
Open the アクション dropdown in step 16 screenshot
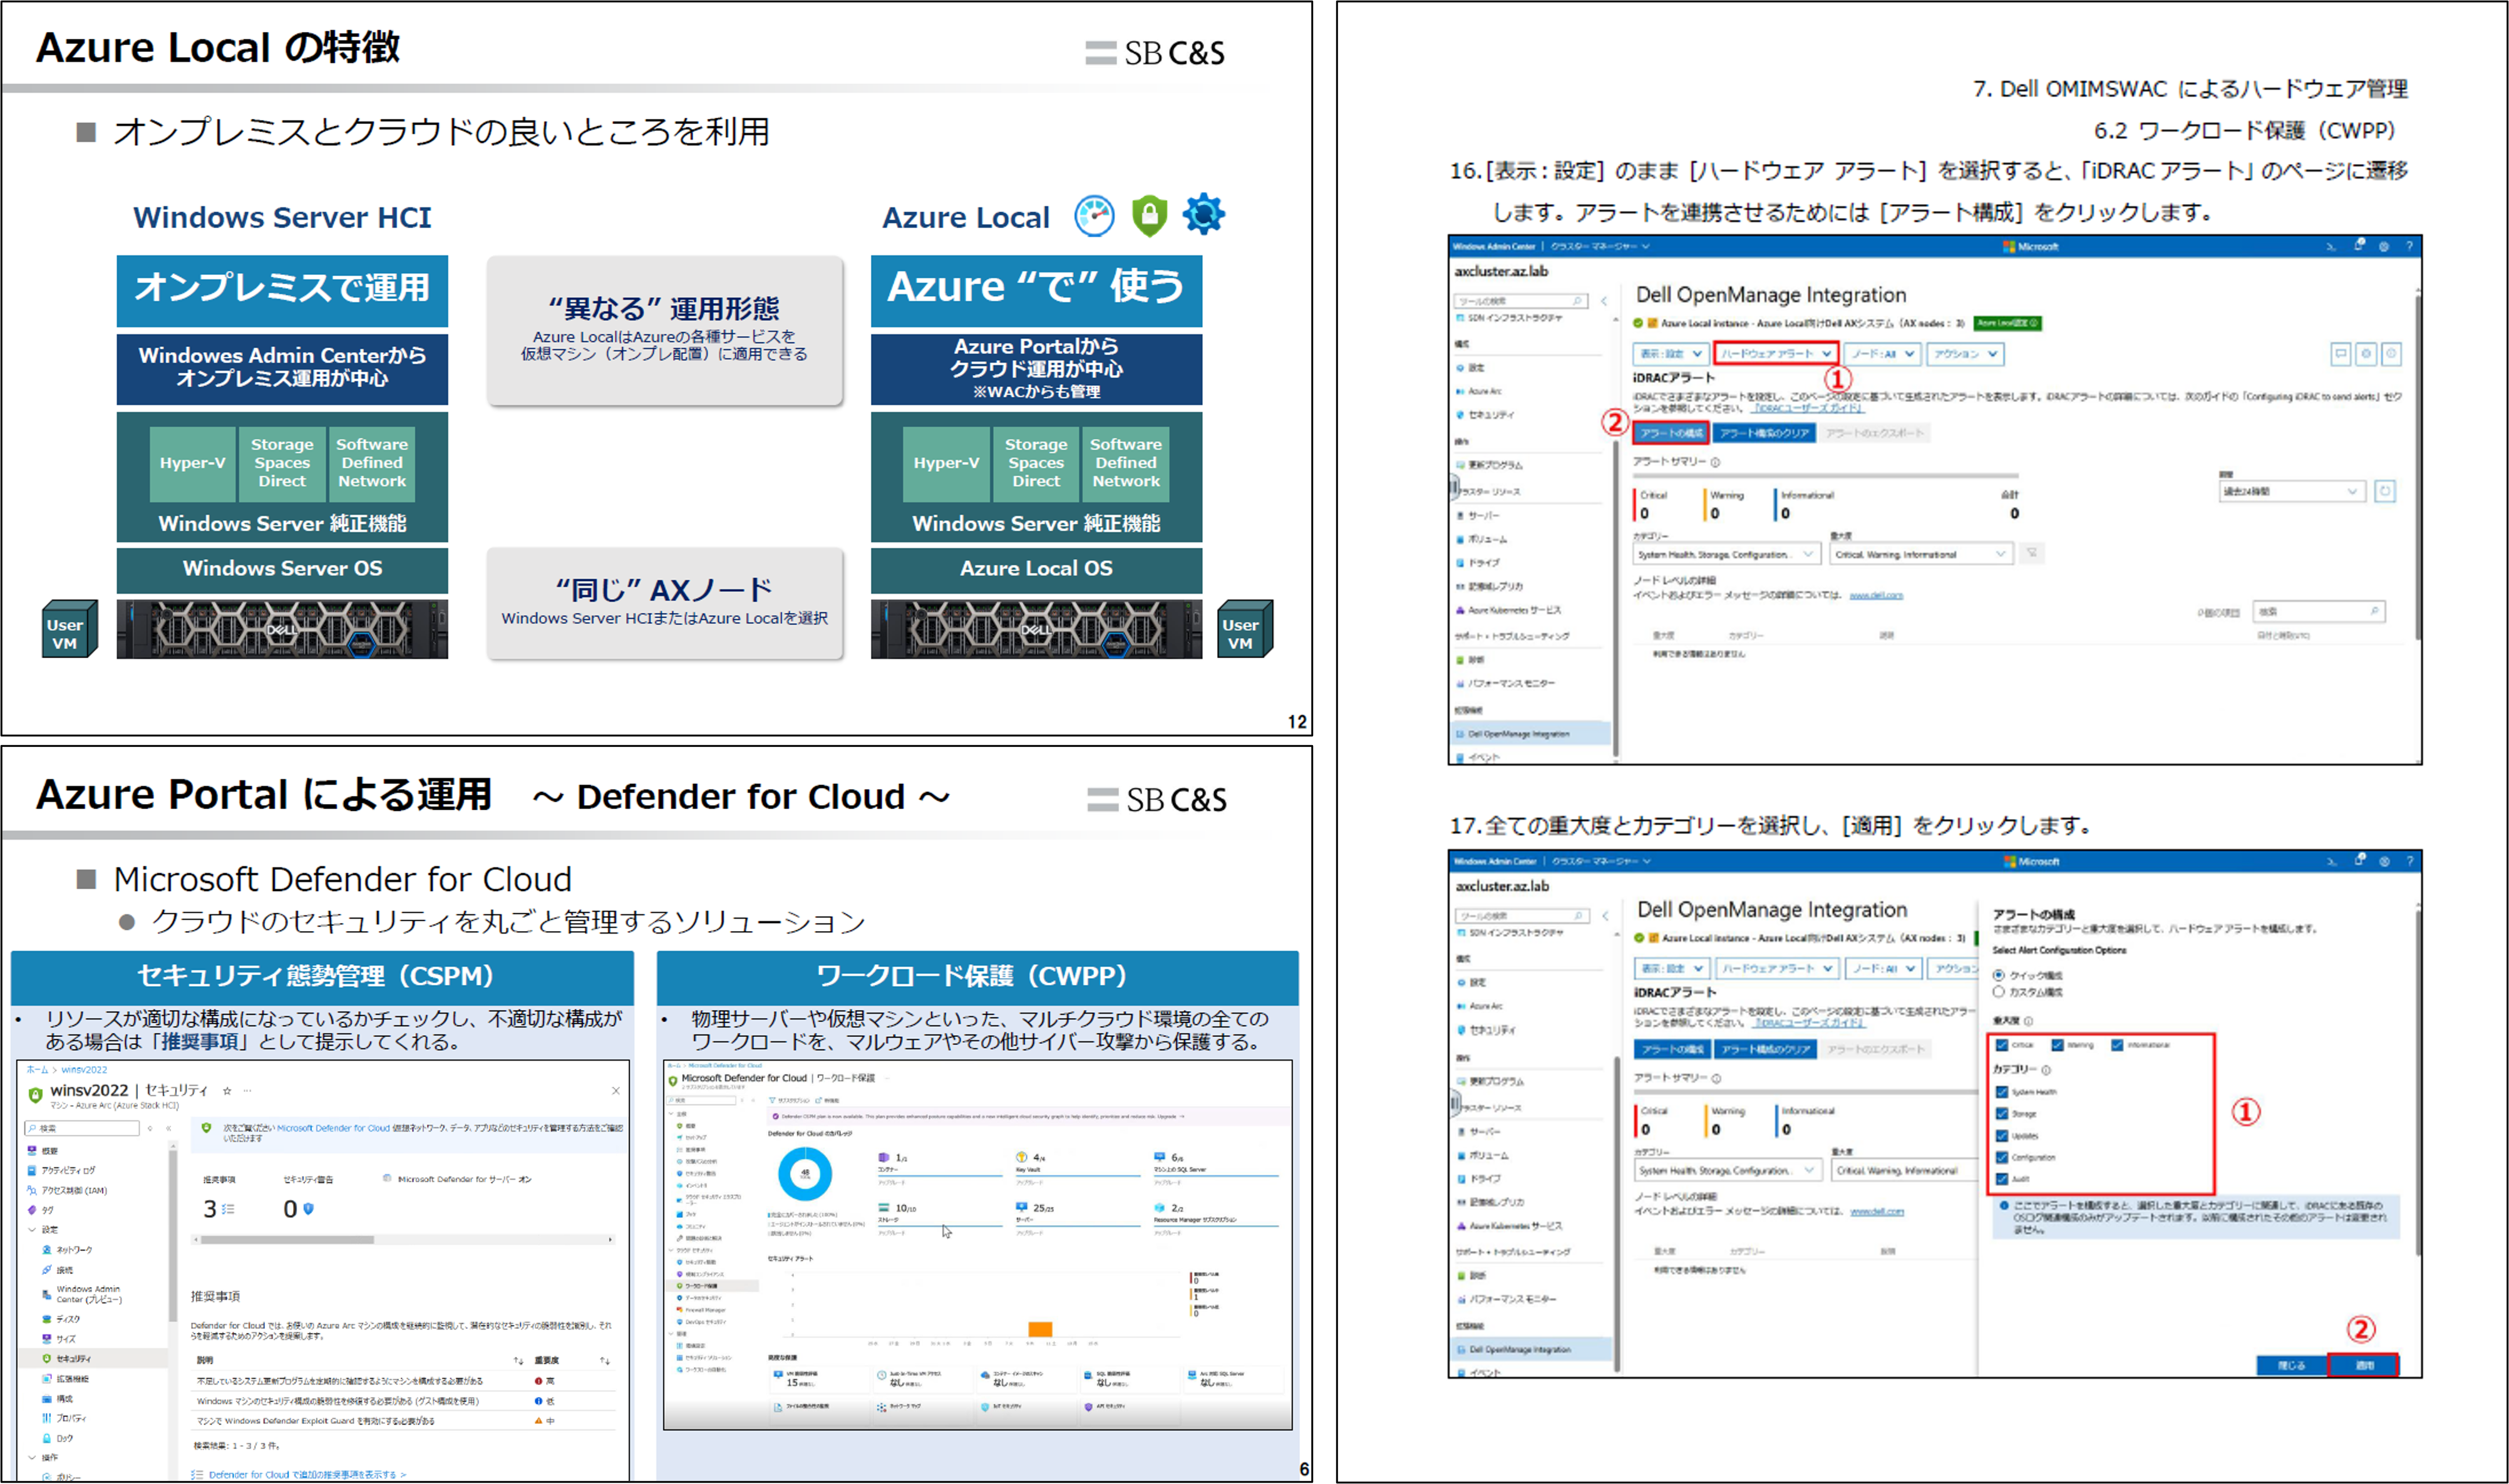1965,353
